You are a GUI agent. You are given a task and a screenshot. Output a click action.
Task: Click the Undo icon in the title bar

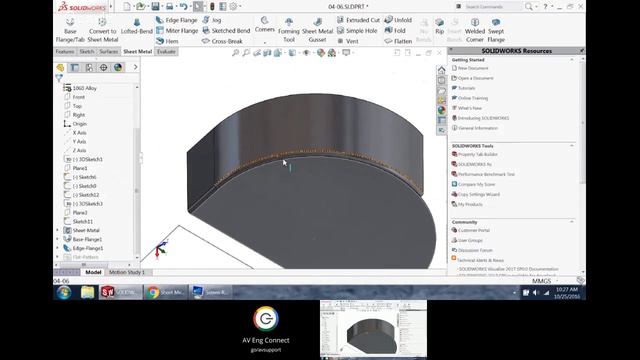[183, 7]
